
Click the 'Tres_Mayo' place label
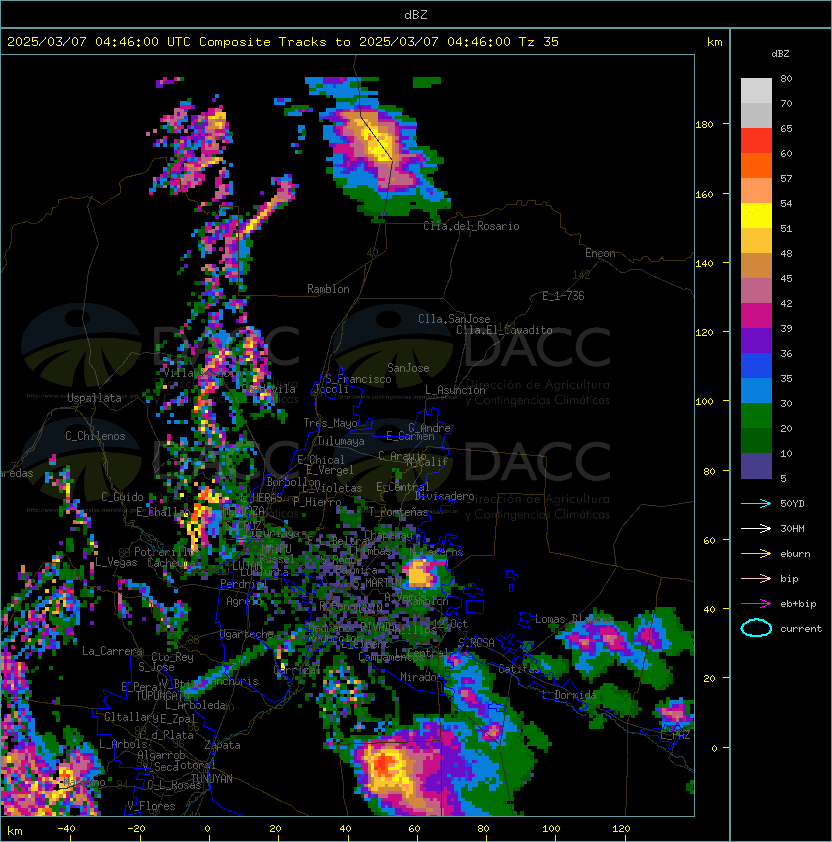[330, 423]
